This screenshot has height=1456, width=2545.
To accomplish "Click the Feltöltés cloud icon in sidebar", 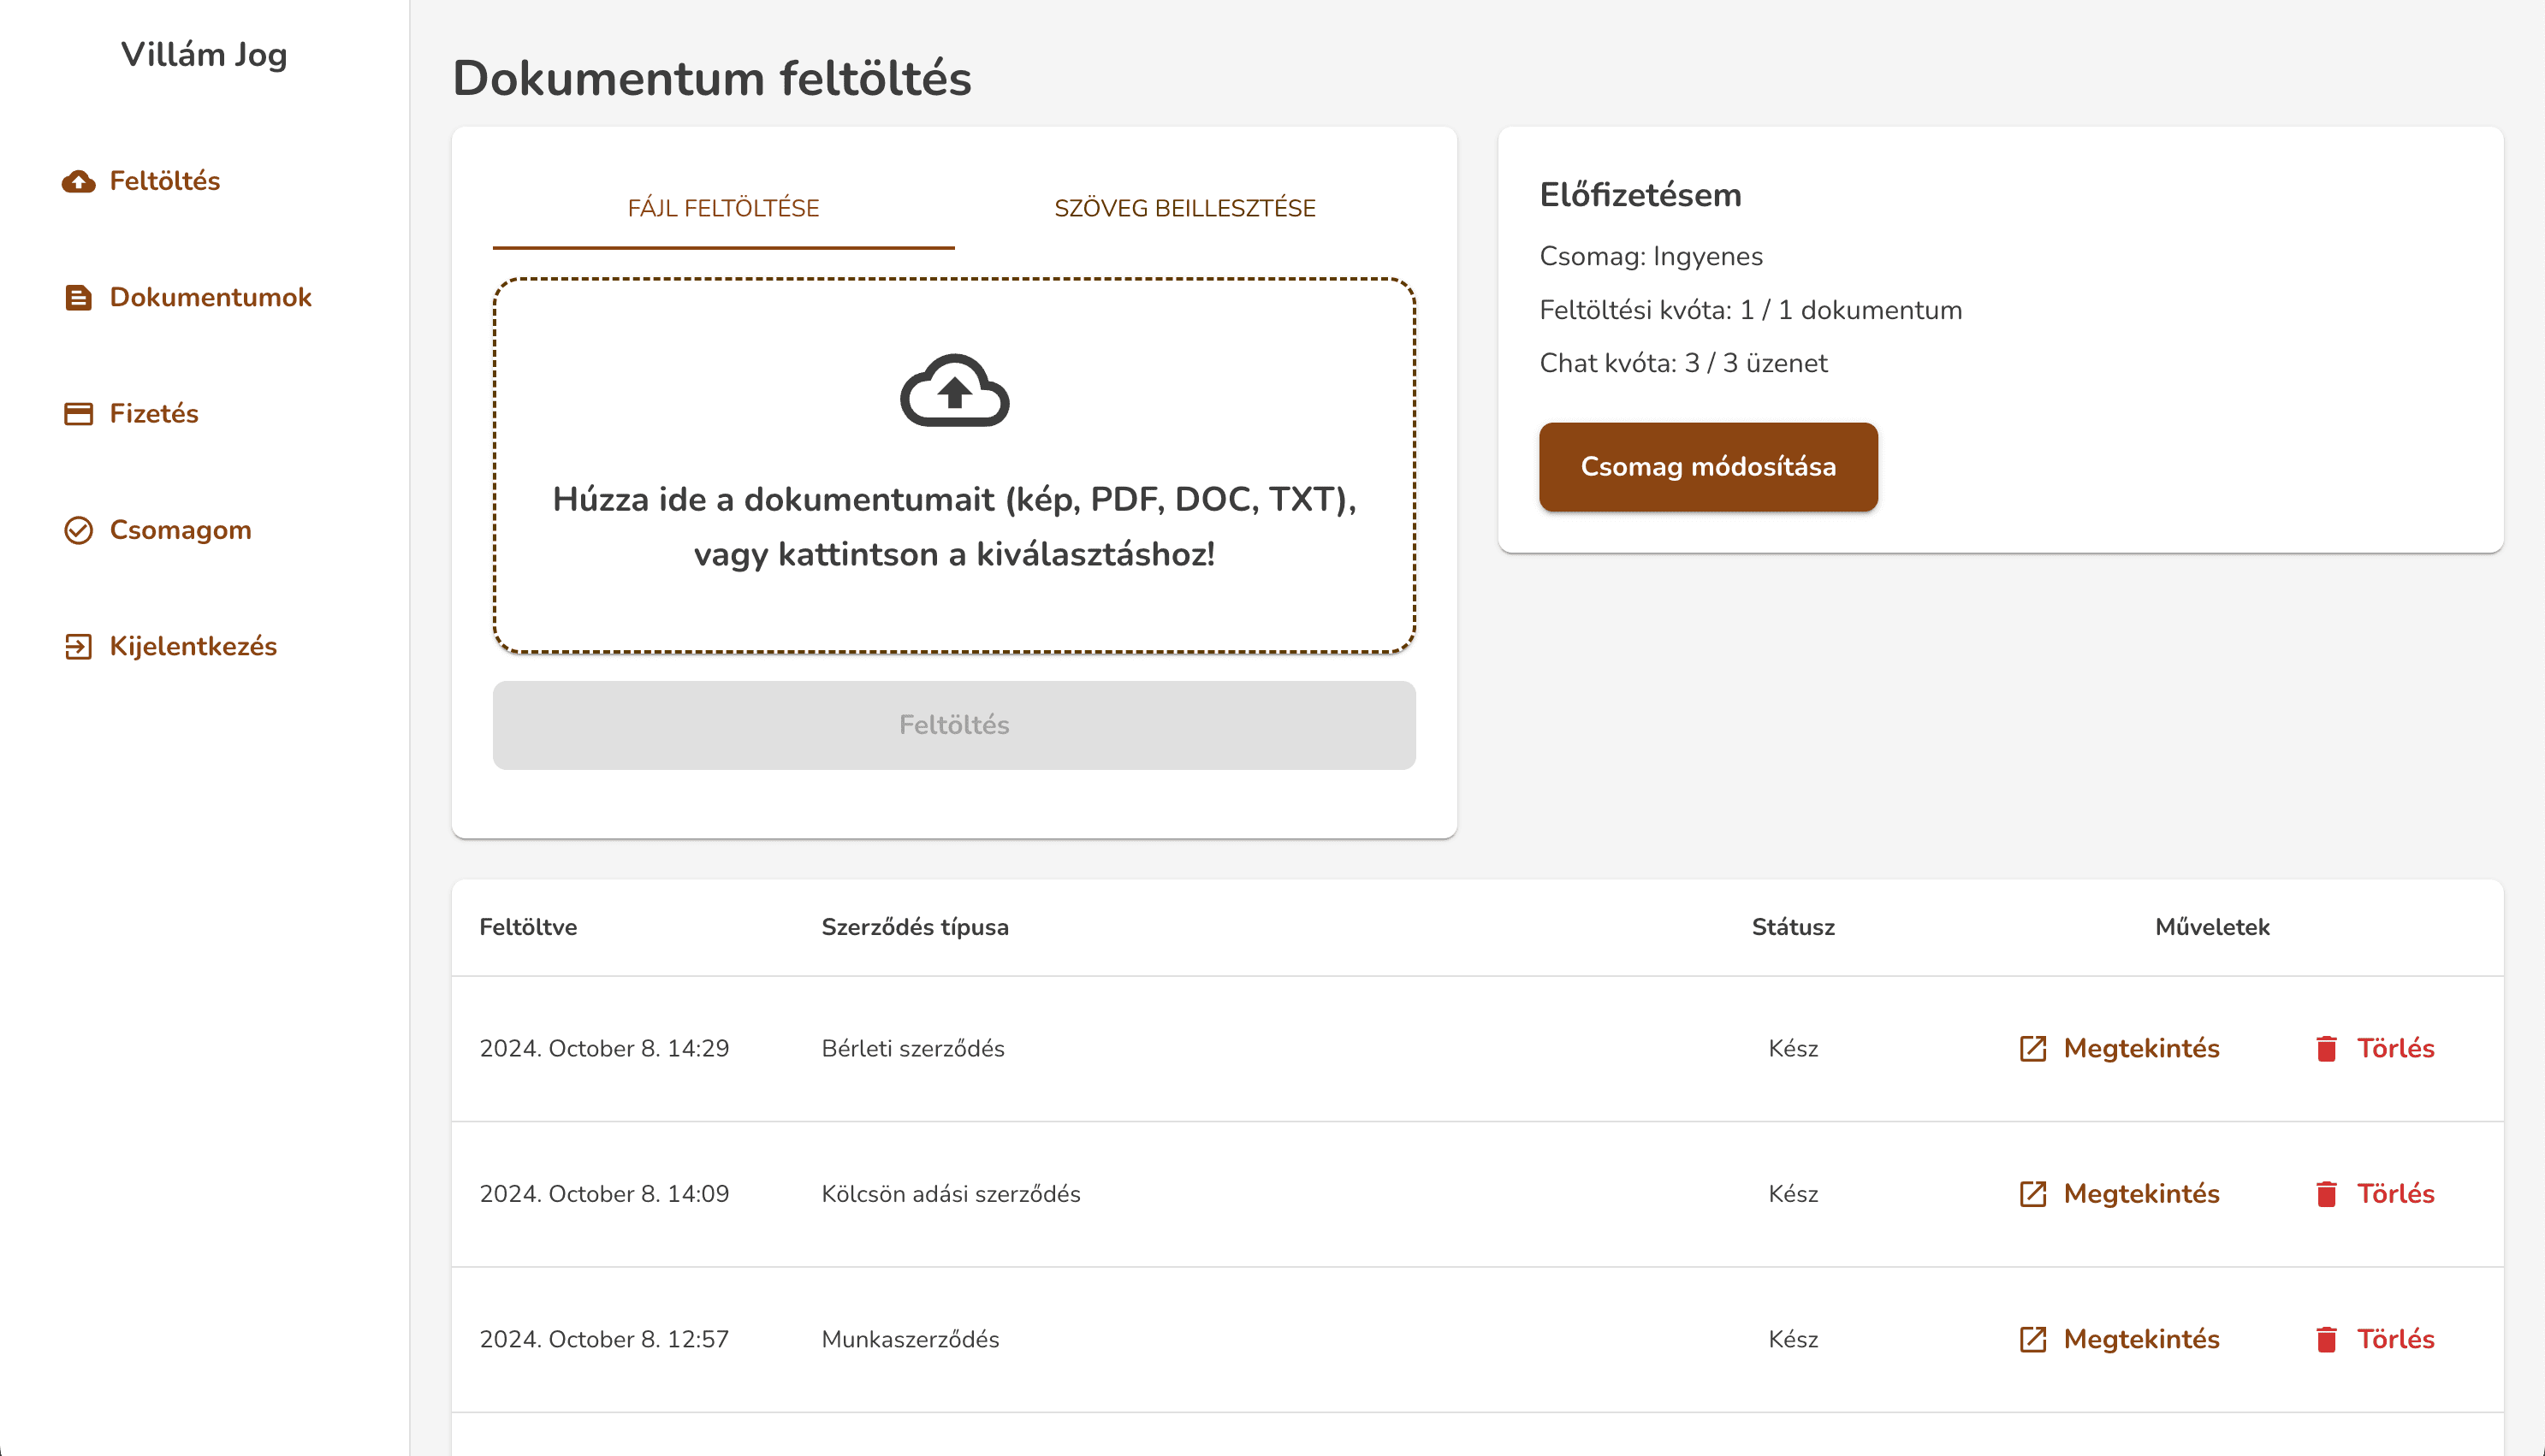I will (x=78, y=181).
